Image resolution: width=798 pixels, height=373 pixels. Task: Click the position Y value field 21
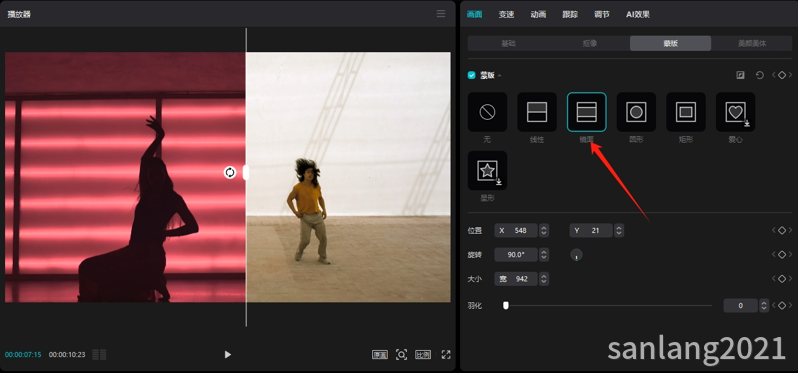tap(591, 231)
